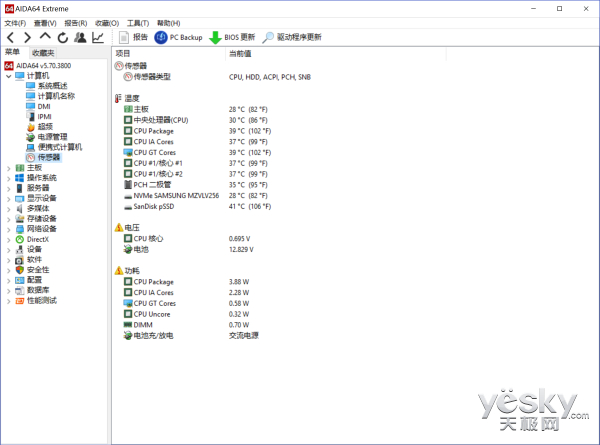The width and height of the screenshot is (600, 445).
Task: Switch to the 菜单 tab
Action: (13, 52)
